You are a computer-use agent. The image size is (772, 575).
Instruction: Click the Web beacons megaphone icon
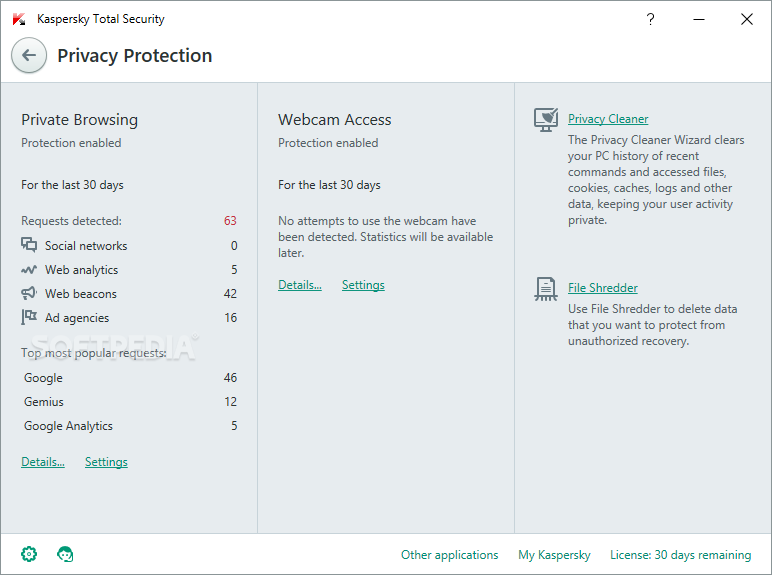pyautogui.click(x=29, y=293)
